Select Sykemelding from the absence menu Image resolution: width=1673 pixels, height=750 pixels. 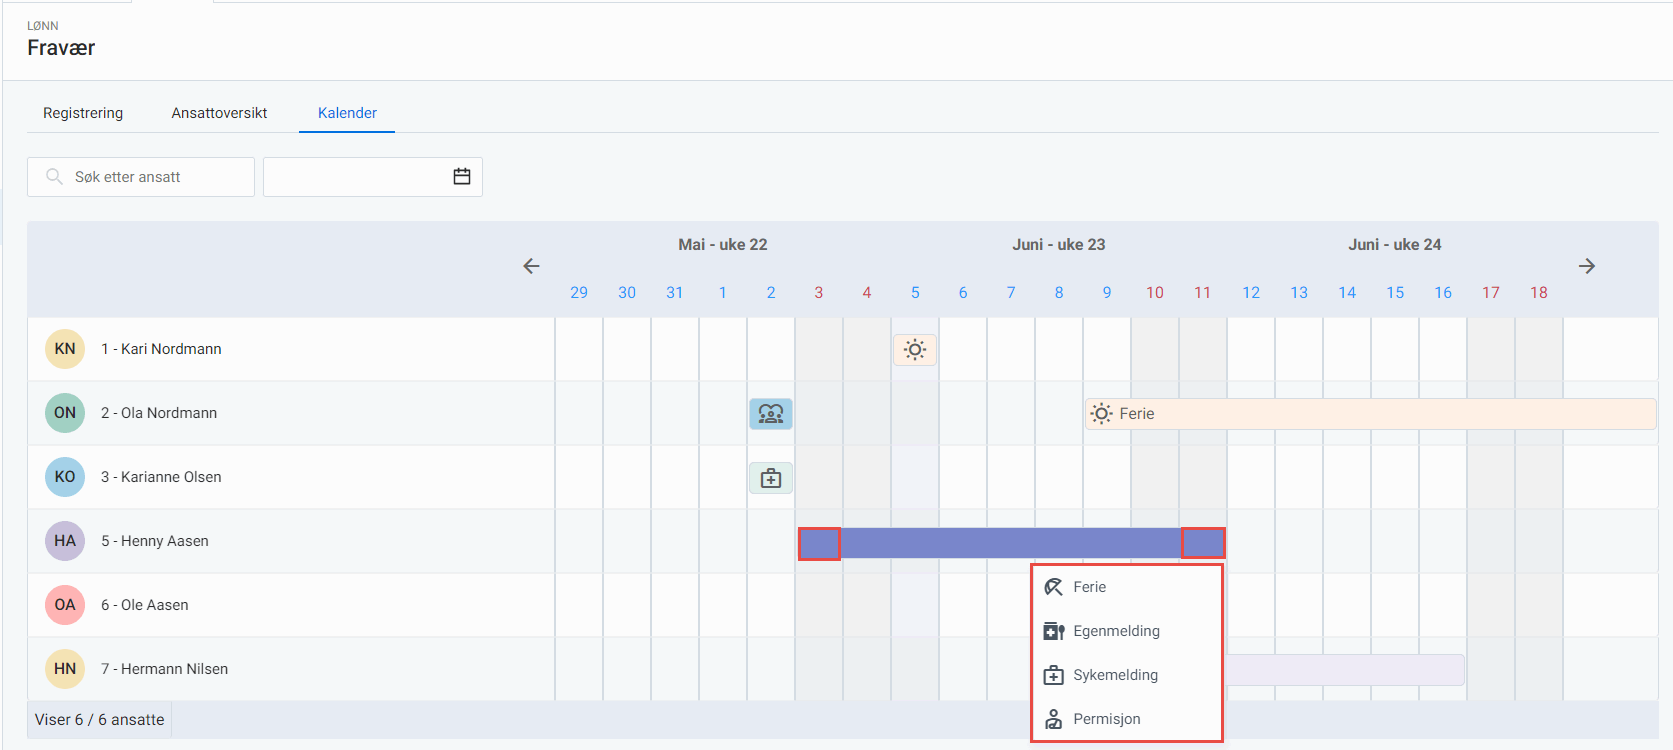click(1115, 675)
